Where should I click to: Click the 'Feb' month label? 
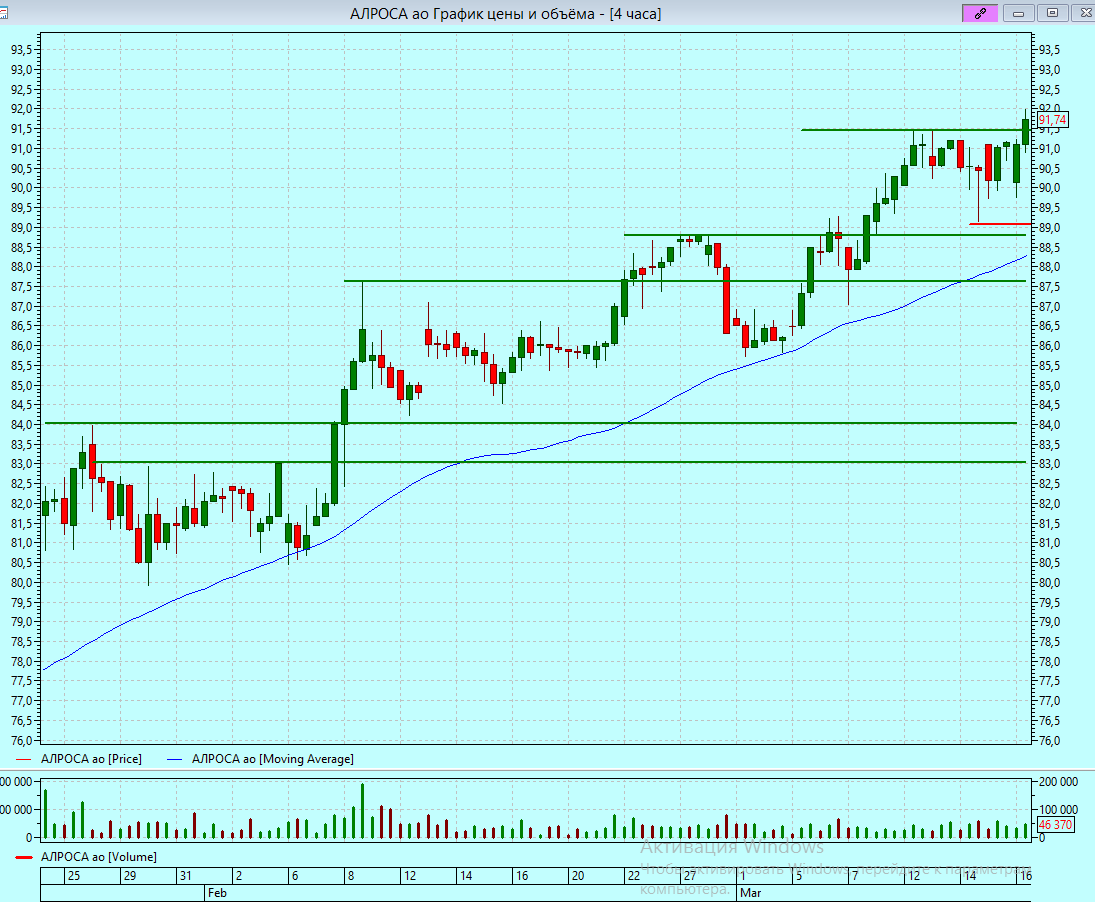(x=217, y=893)
